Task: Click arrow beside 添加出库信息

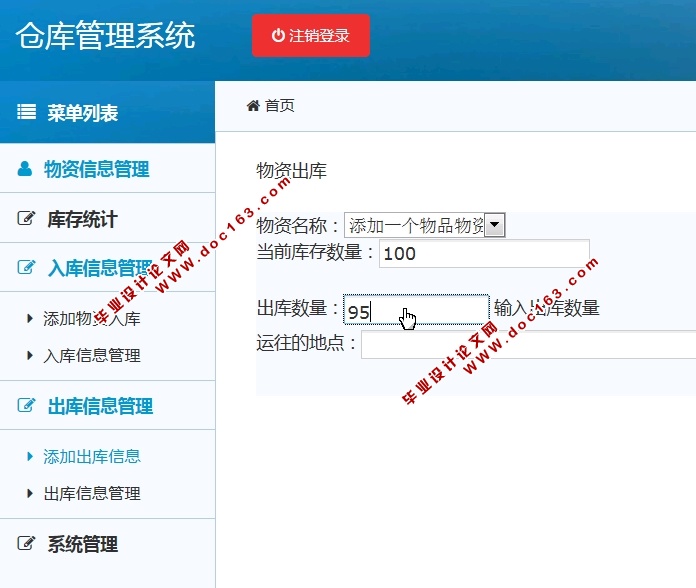Action: point(30,456)
